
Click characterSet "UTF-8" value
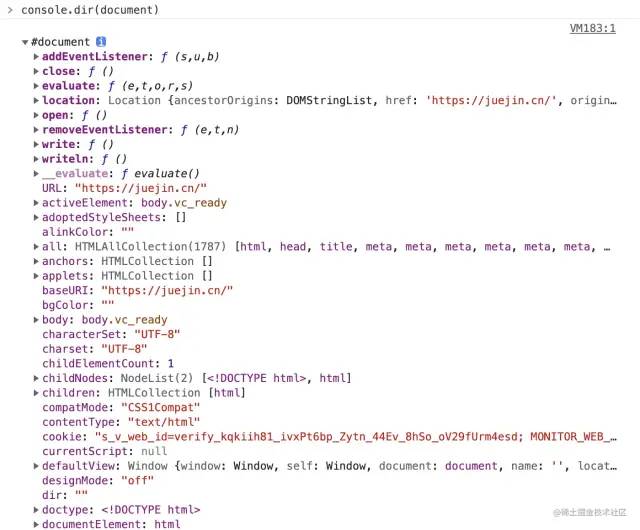157,334
